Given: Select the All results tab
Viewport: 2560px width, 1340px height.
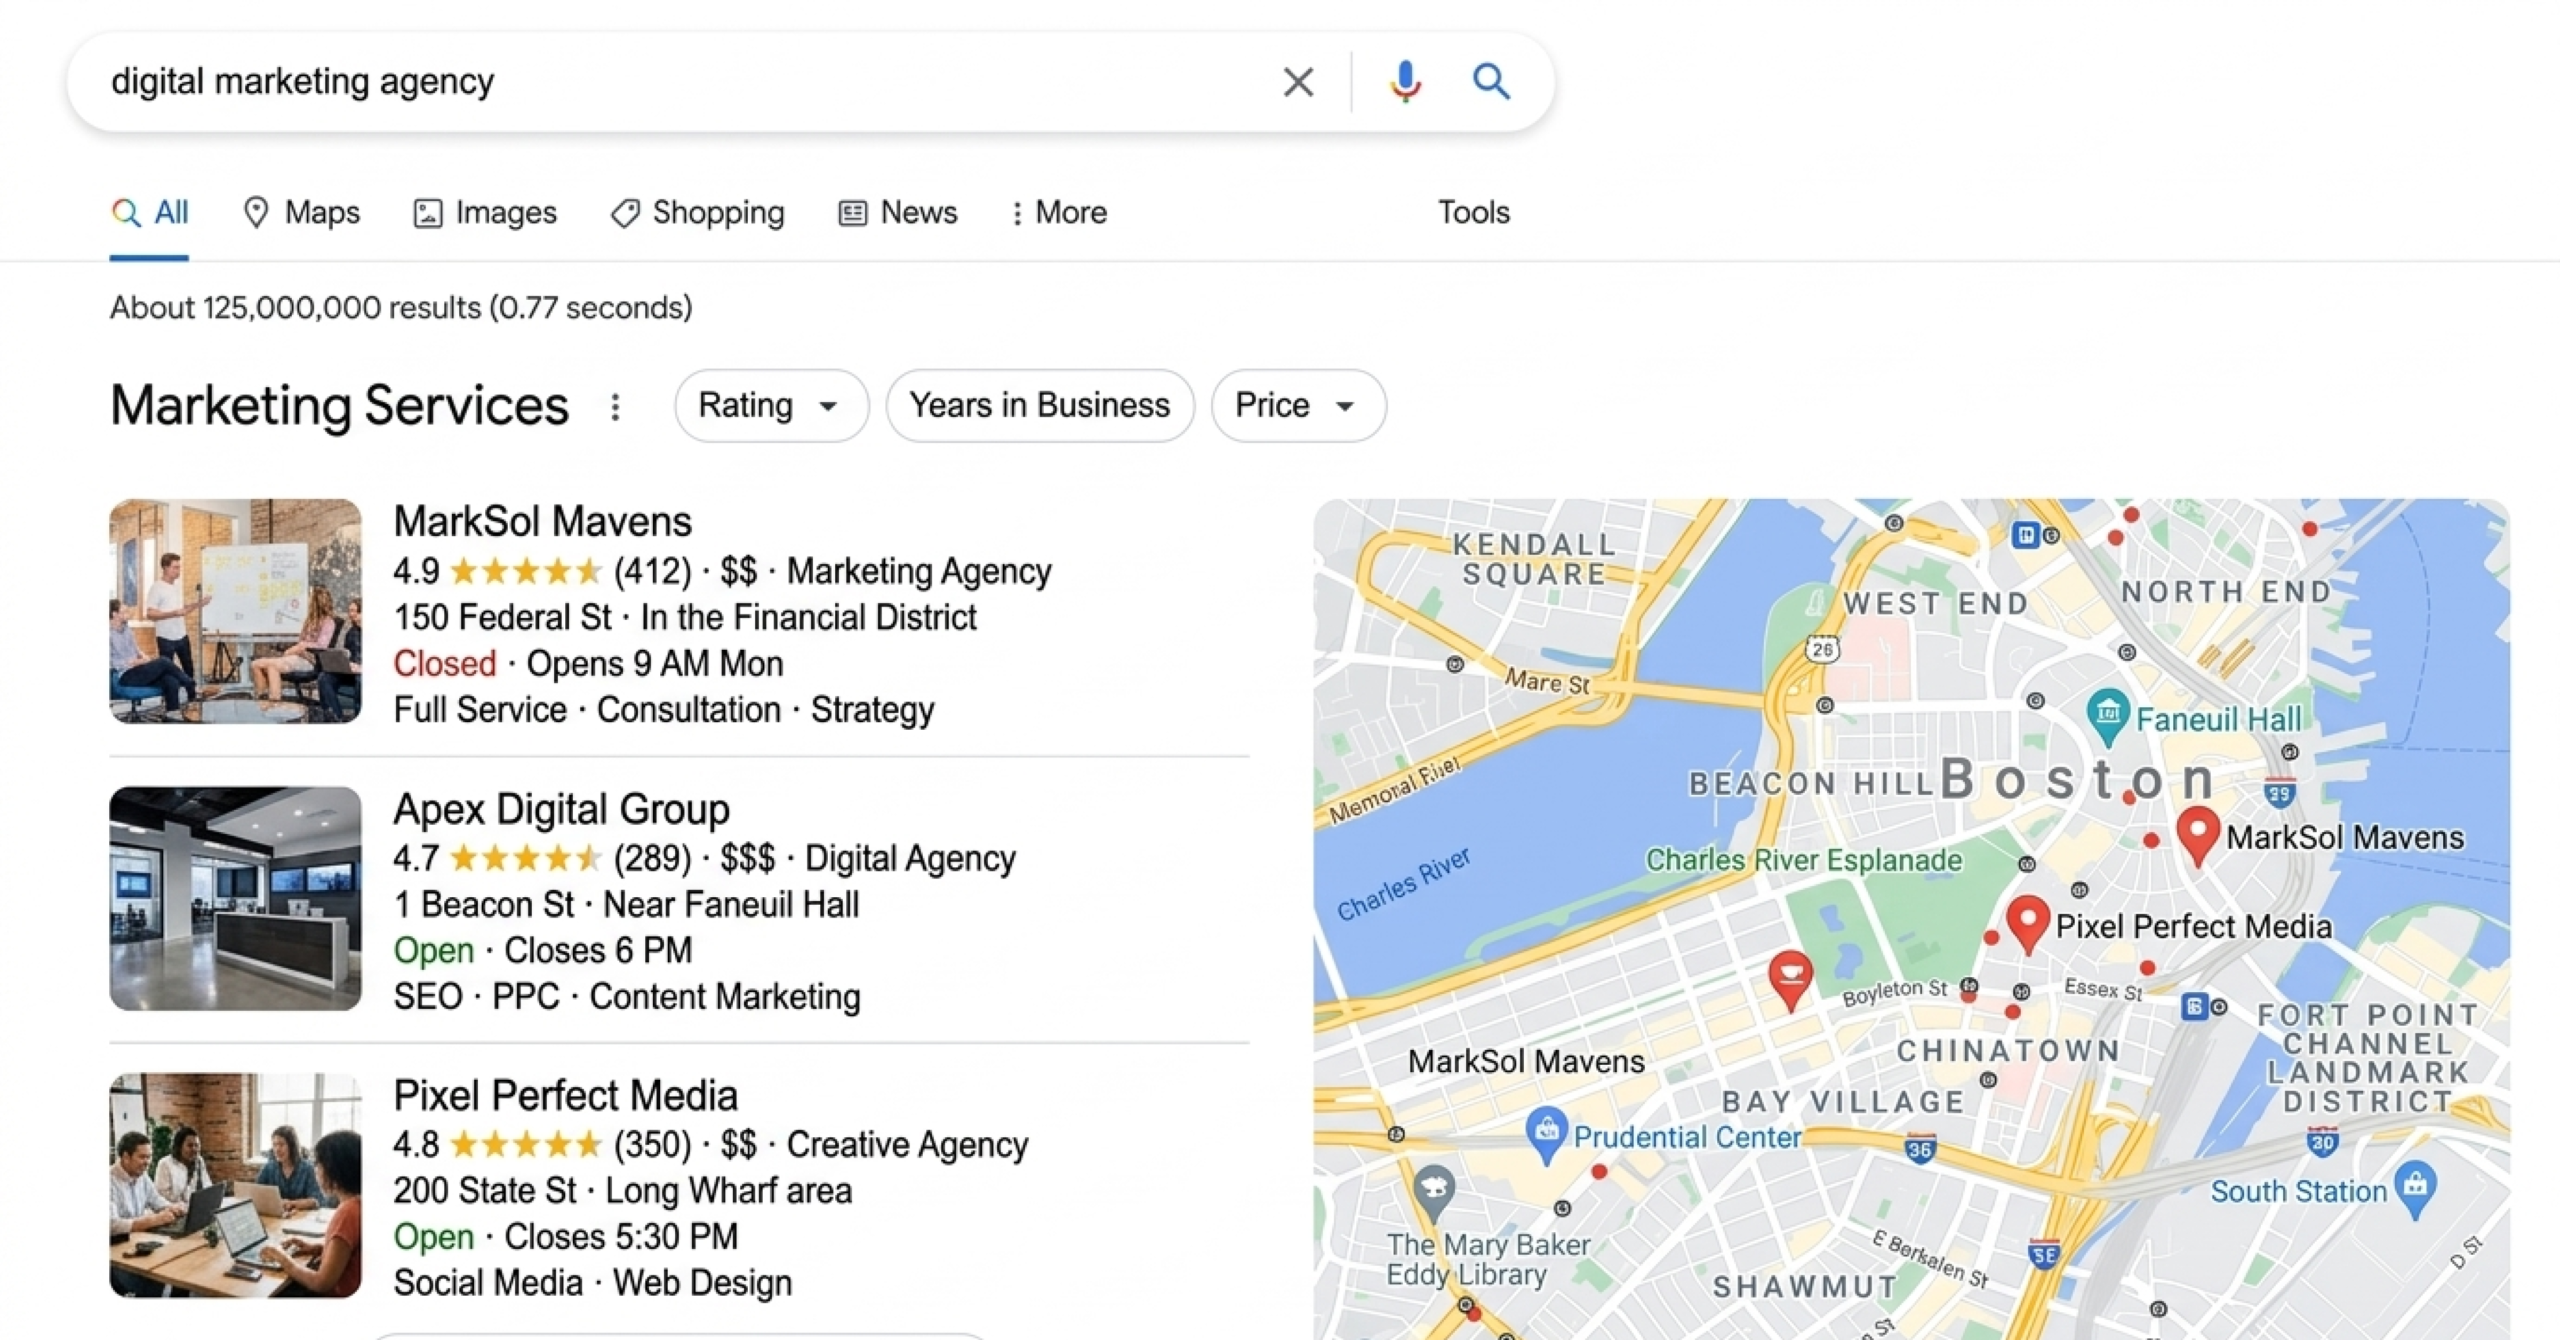Looking at the screenshot, I should pos(150,212).
